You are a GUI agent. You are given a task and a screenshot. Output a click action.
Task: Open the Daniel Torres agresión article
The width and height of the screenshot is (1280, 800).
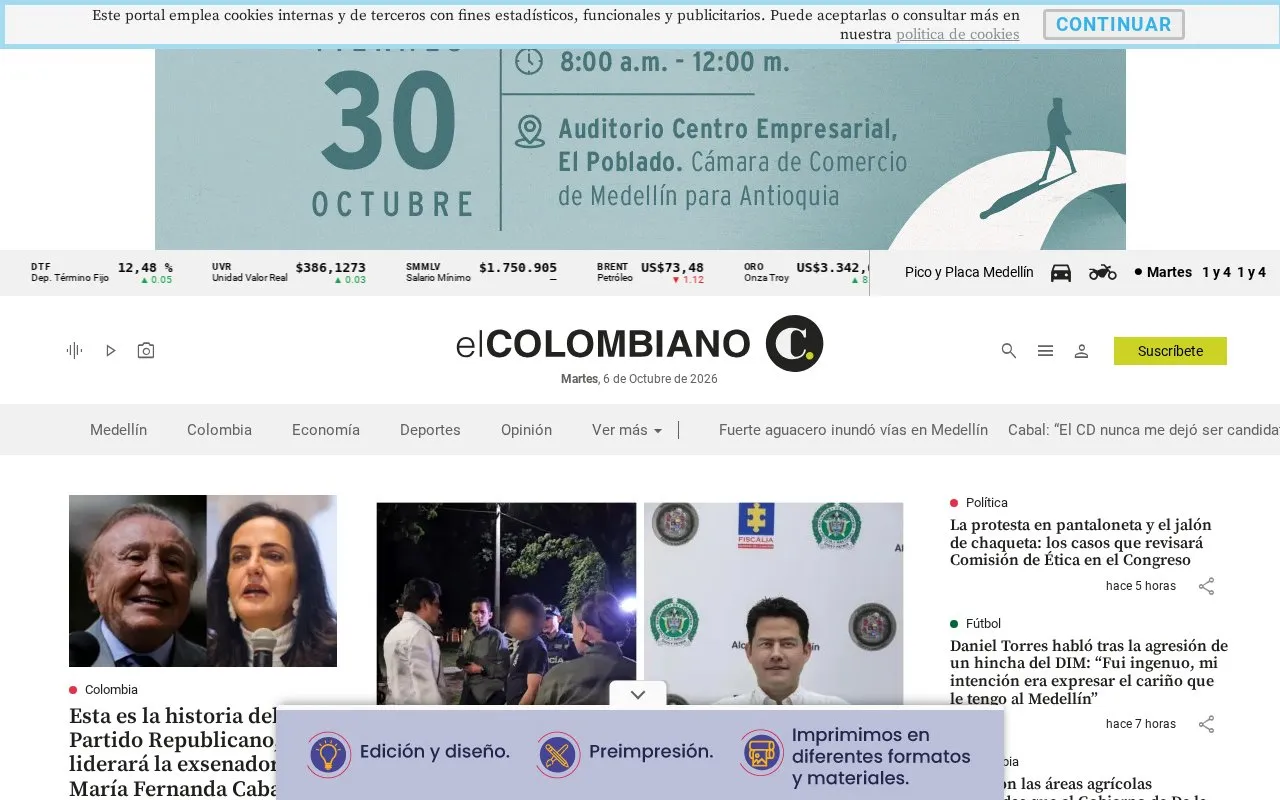(1089, 672)
